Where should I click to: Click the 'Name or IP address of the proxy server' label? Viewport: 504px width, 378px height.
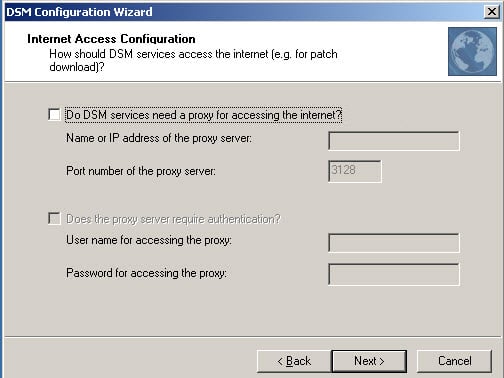click(x=159, y=138)
